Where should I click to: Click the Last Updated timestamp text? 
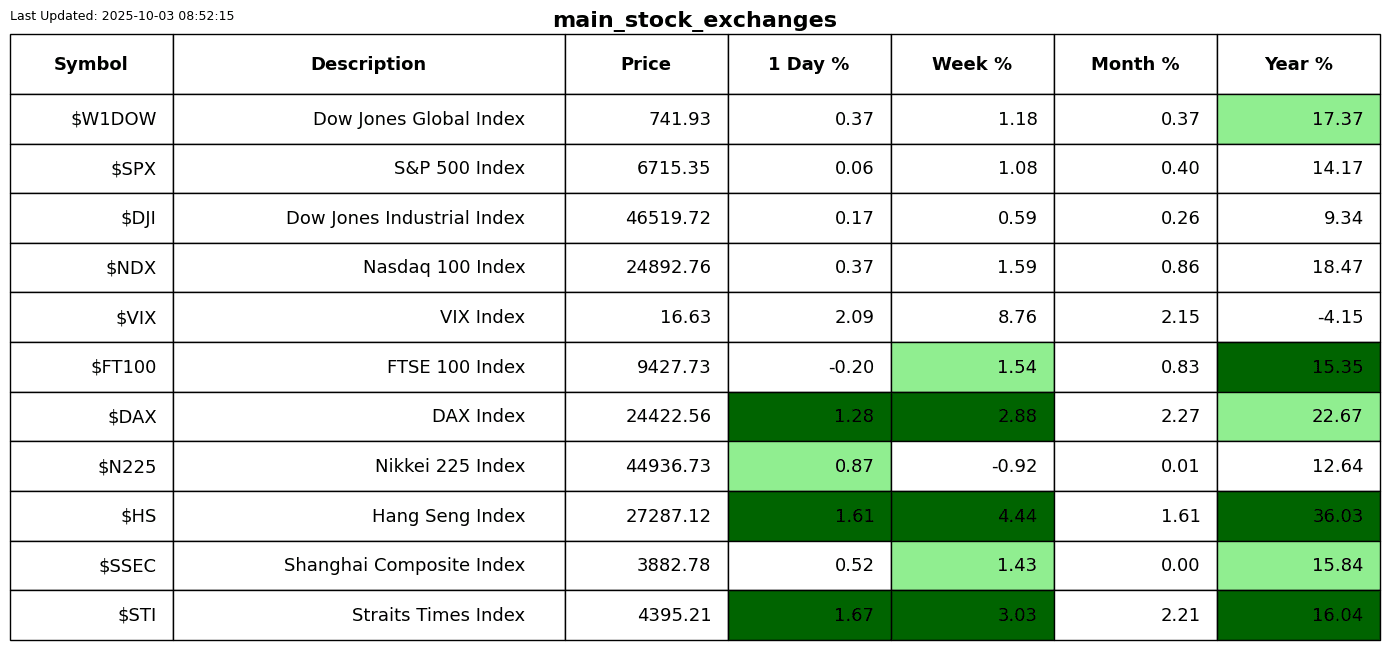(x=122, y=17)
